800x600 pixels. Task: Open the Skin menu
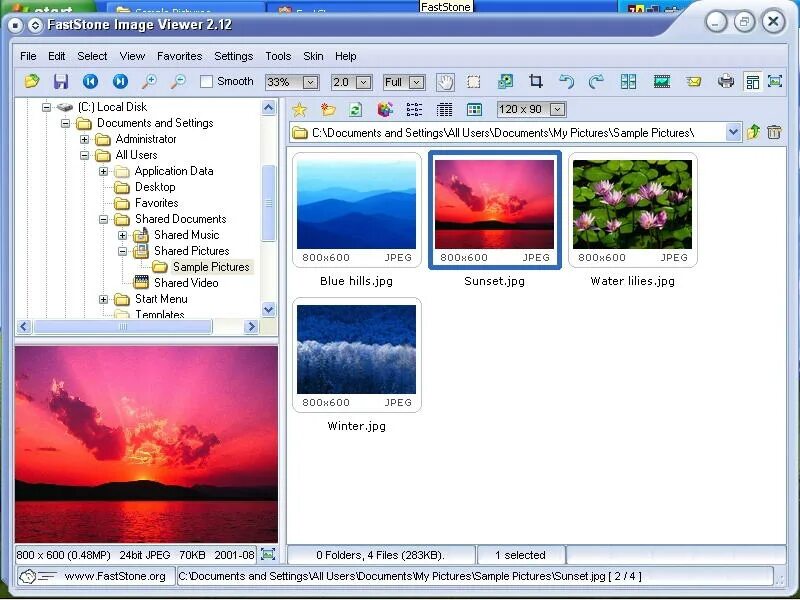[313, 56]
